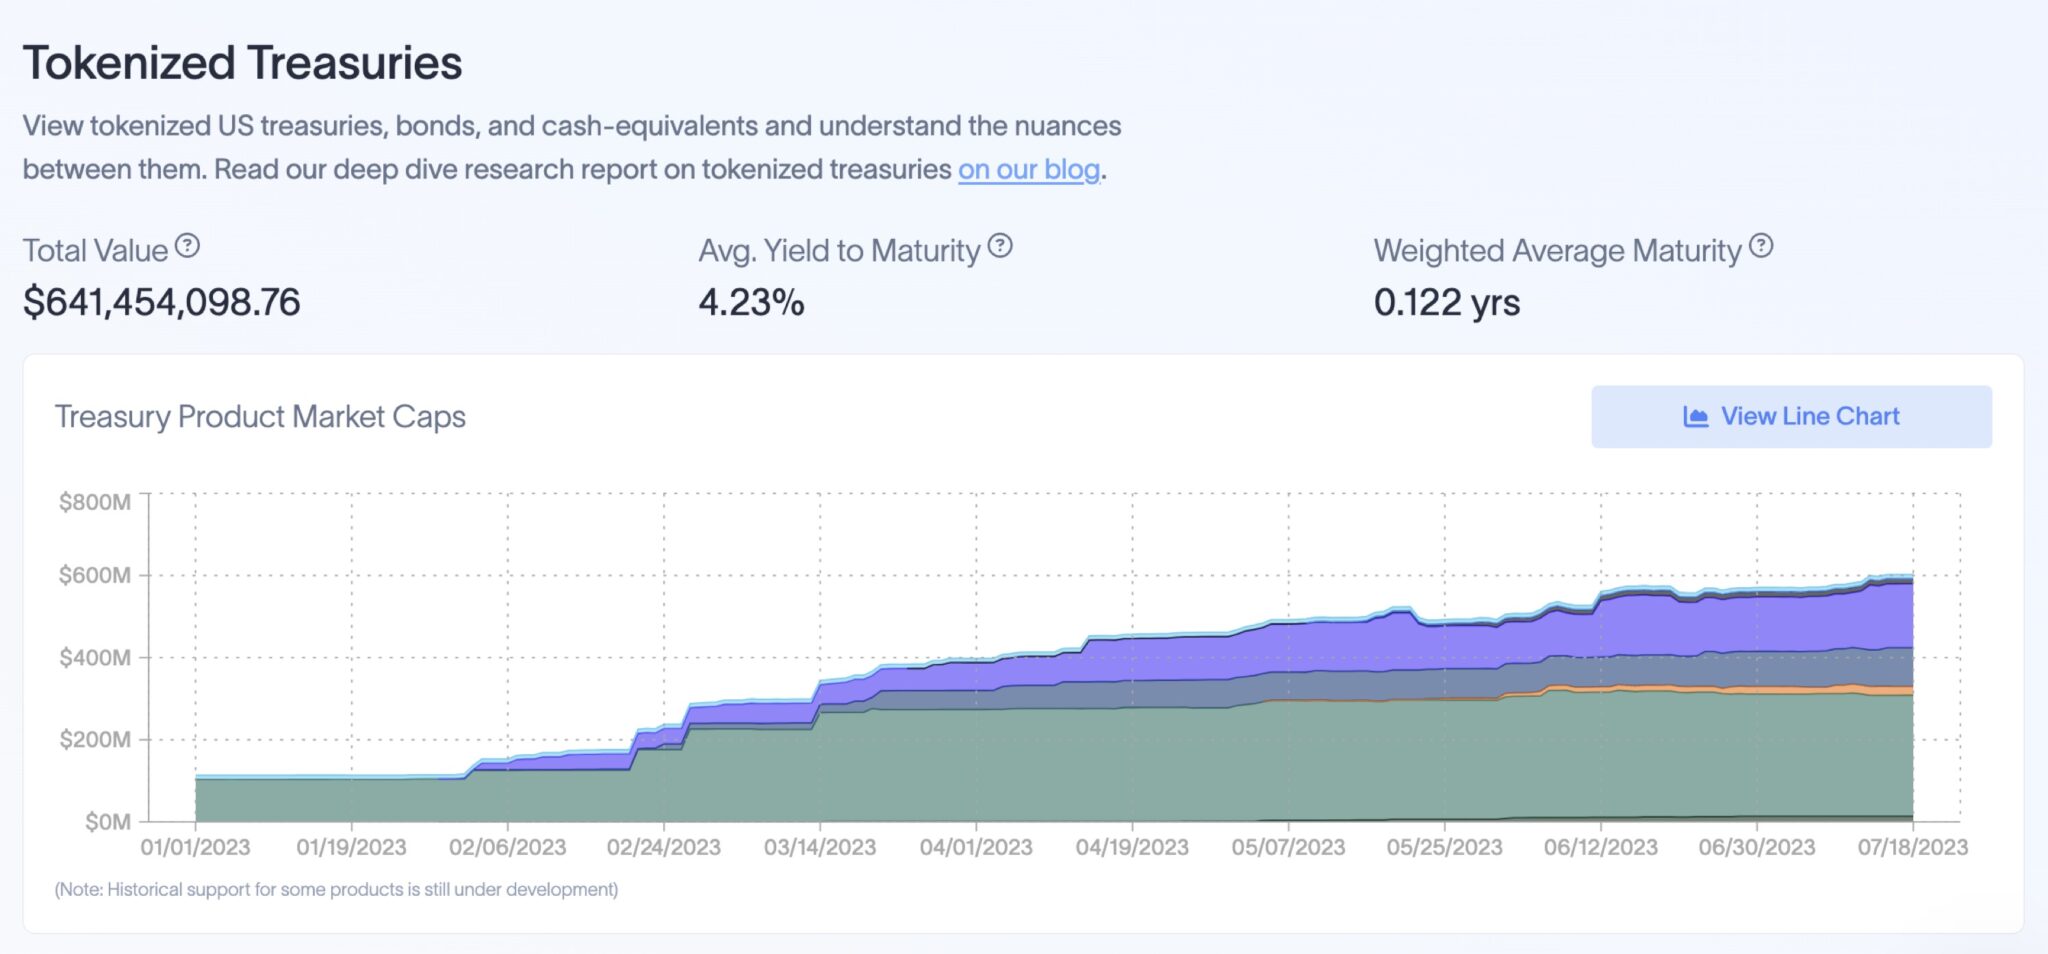Click the 04/19/2023 axis date label

tap(1132, 848)
